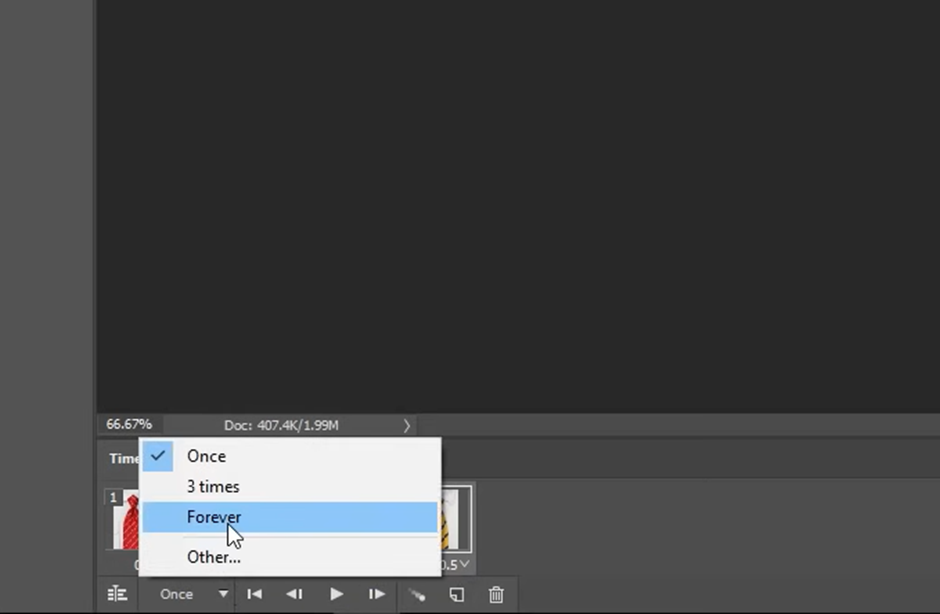This screenshot has height=614, width=940.
Task: Click the Tween animation frames icon
Action: [416, 594]
